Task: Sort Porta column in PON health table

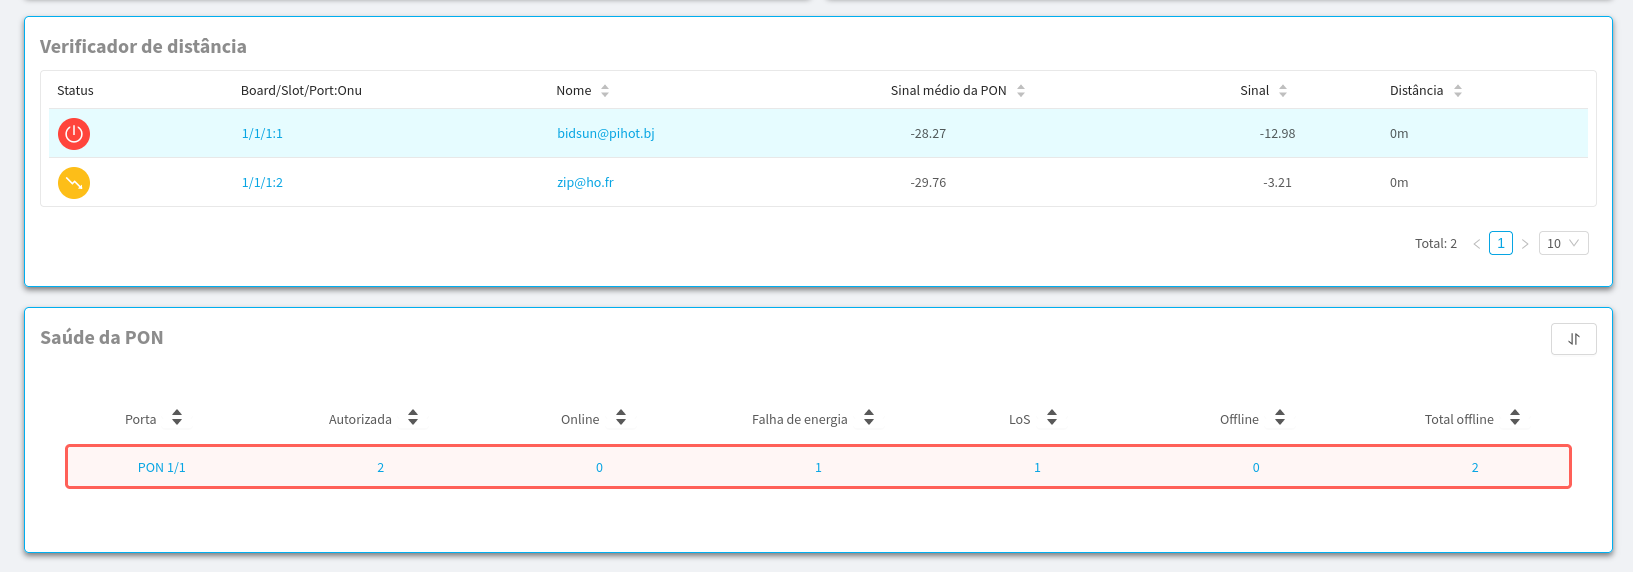Action: [177, 418]
